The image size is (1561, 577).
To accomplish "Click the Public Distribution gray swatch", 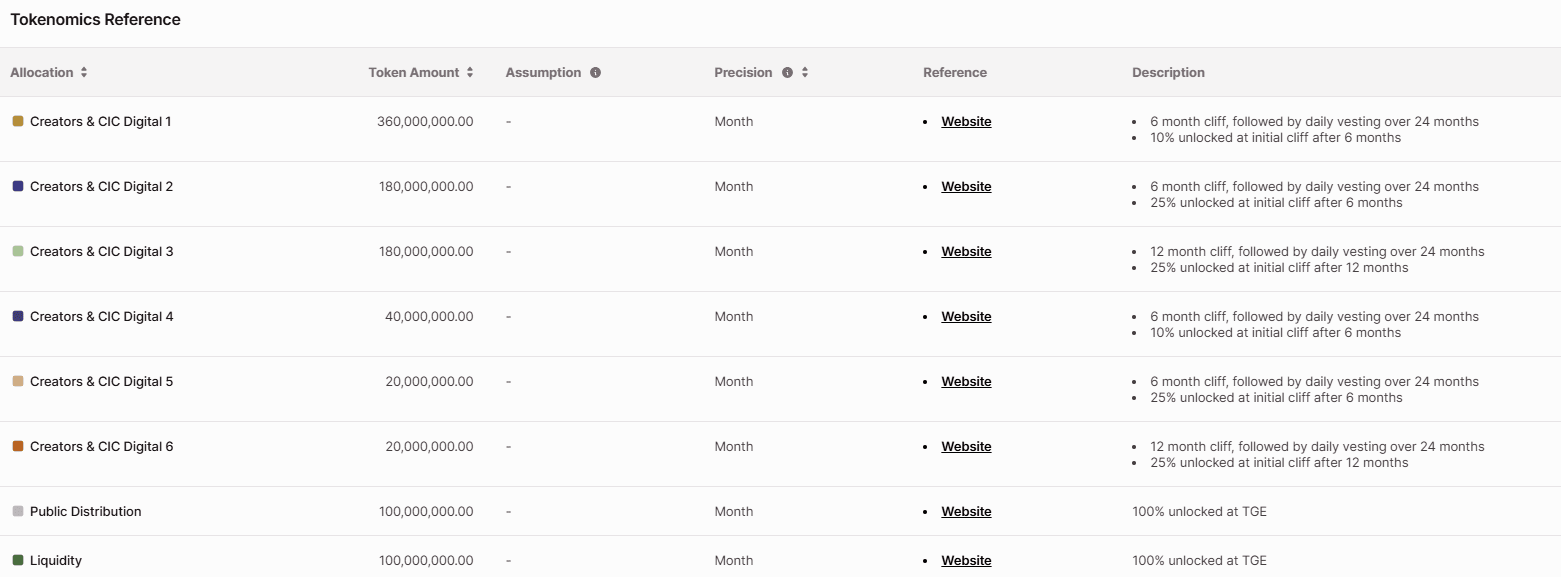I will (18, 511).
